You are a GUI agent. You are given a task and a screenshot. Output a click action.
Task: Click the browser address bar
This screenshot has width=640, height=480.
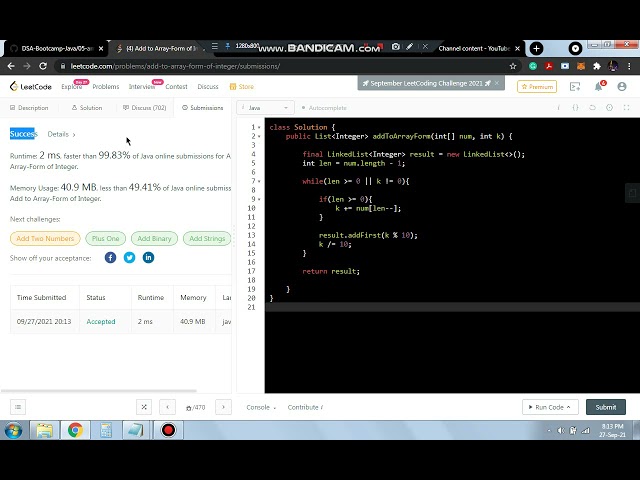coord(286,66)
